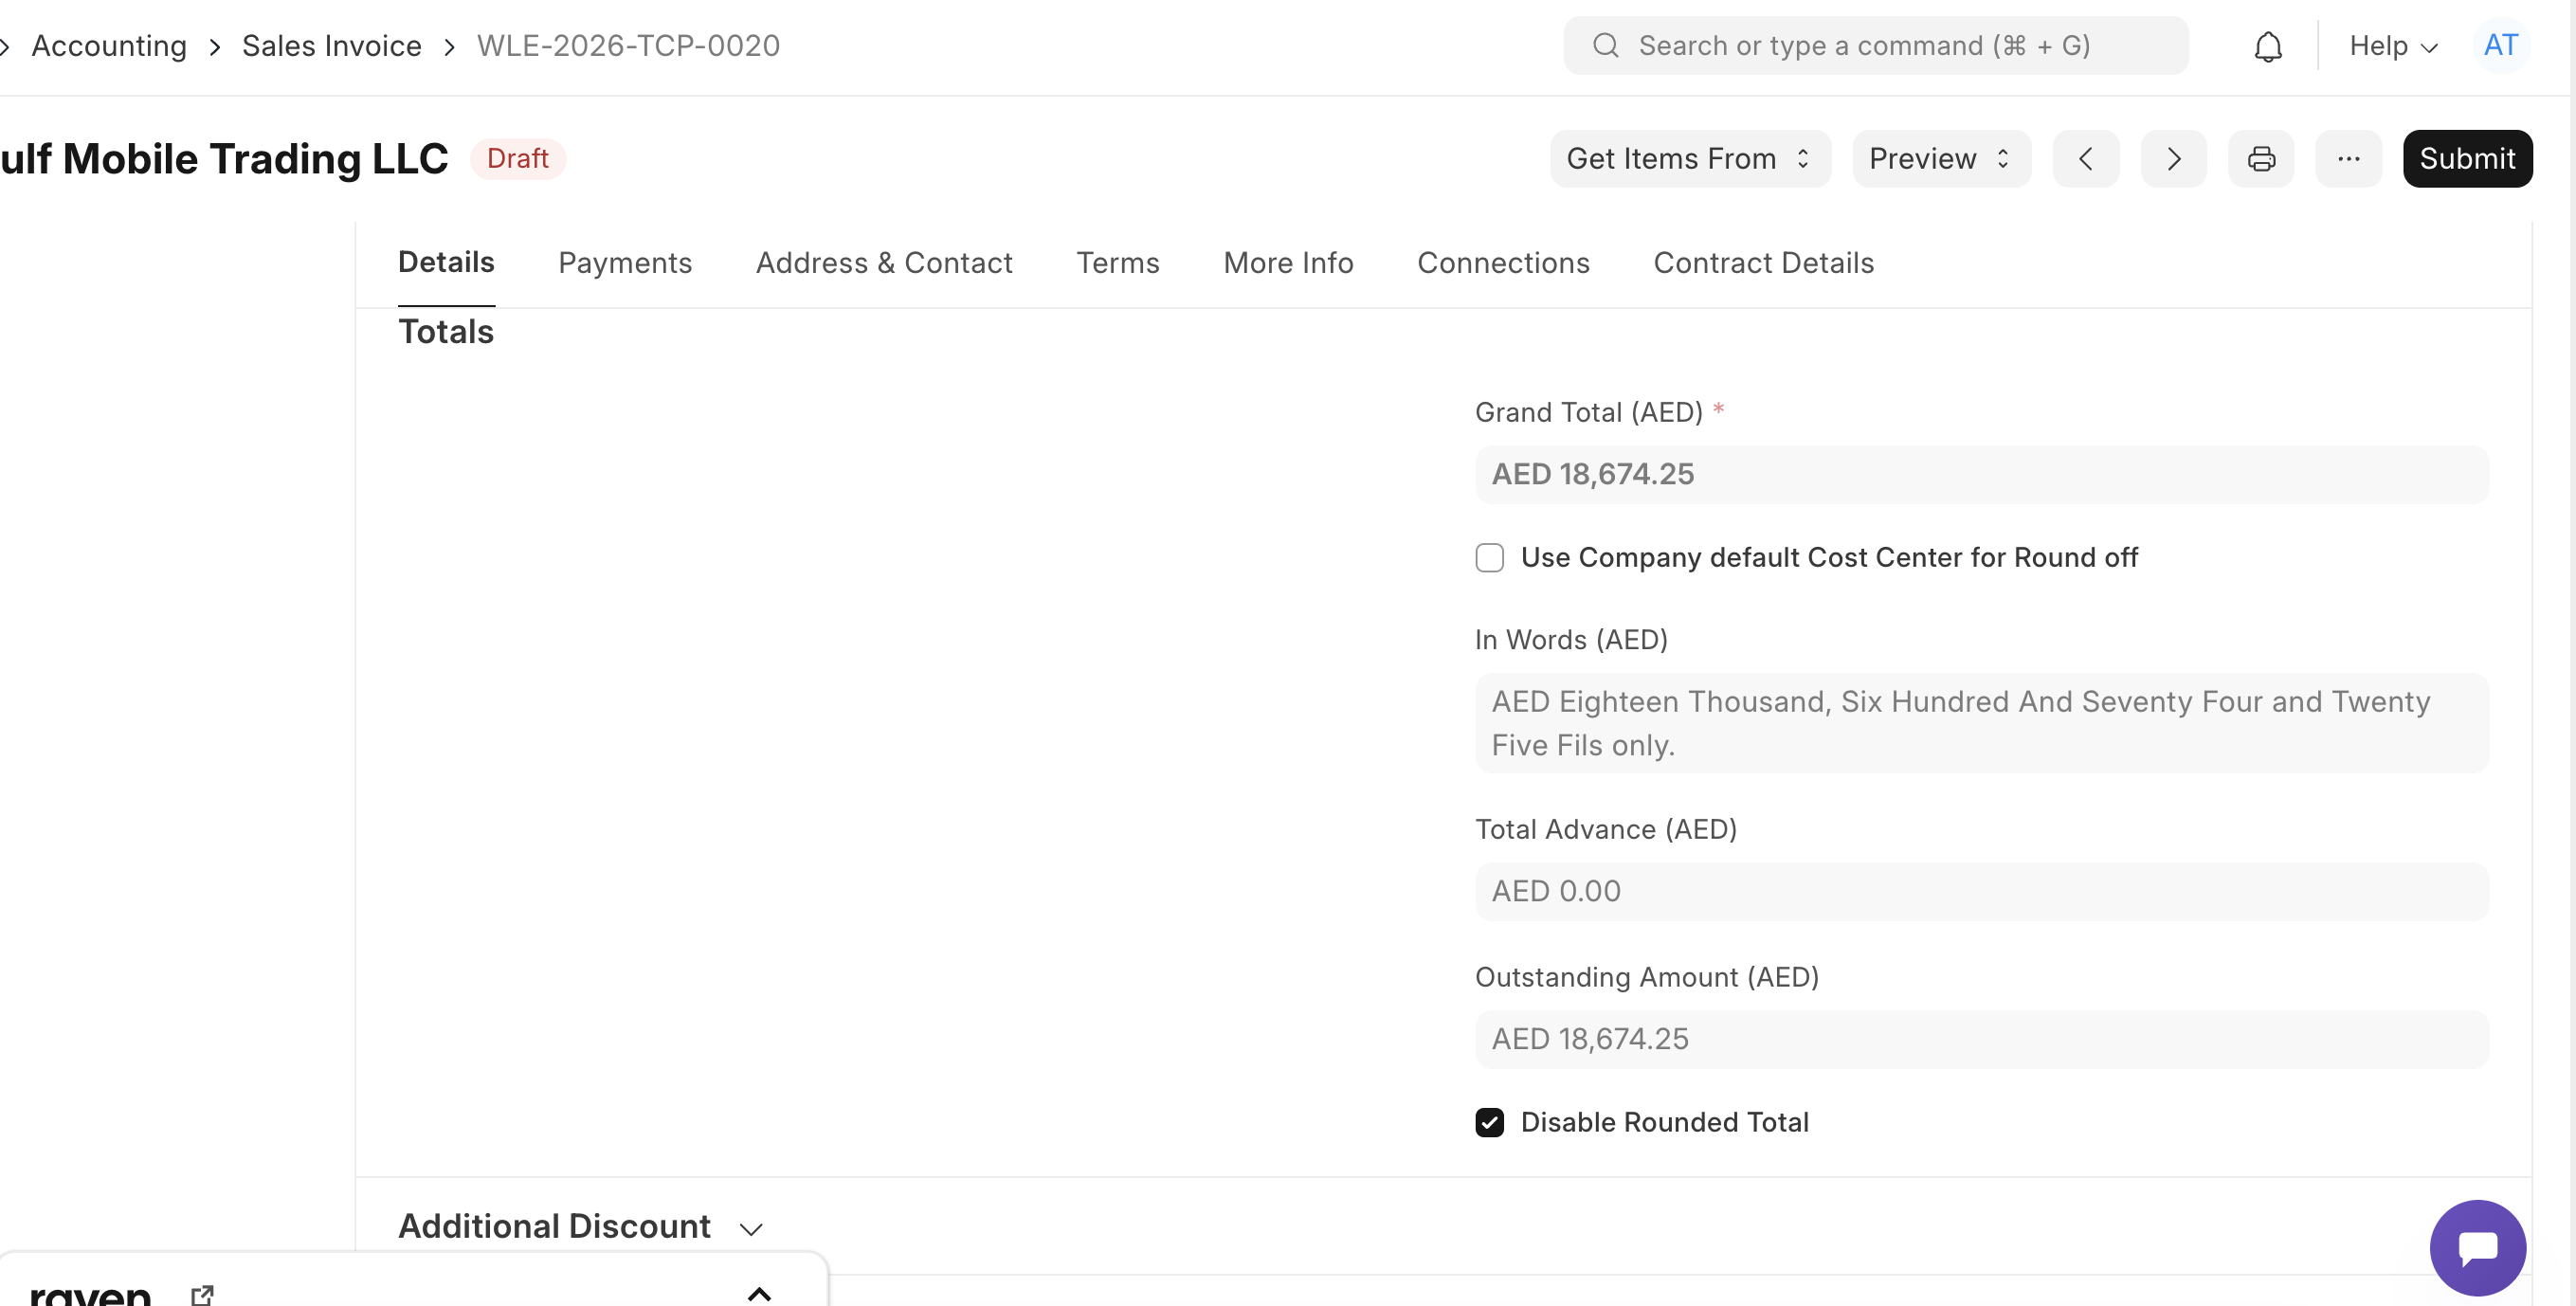Viewport: 2576px width, 1306px height.
Task: Open the Help menu
Action: pos(2393,46)
